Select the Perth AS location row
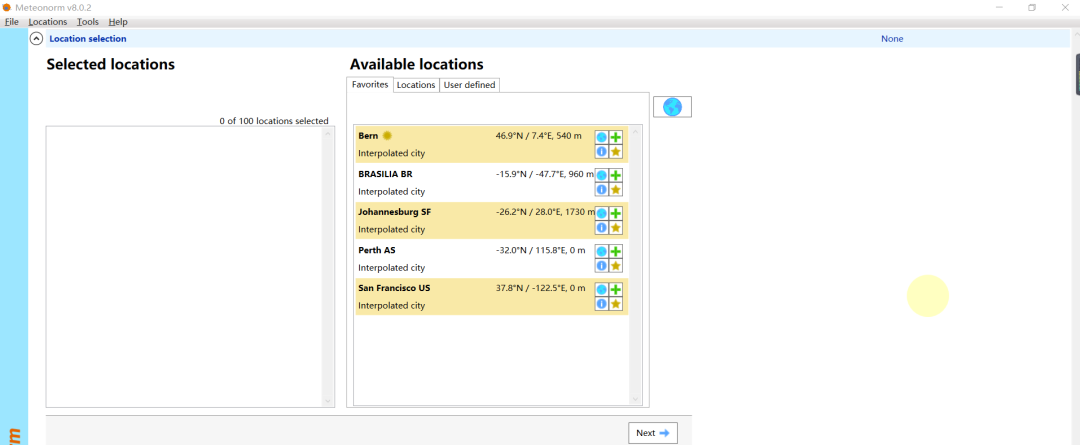The image size is (1080, 445). (x=492, y=258)
